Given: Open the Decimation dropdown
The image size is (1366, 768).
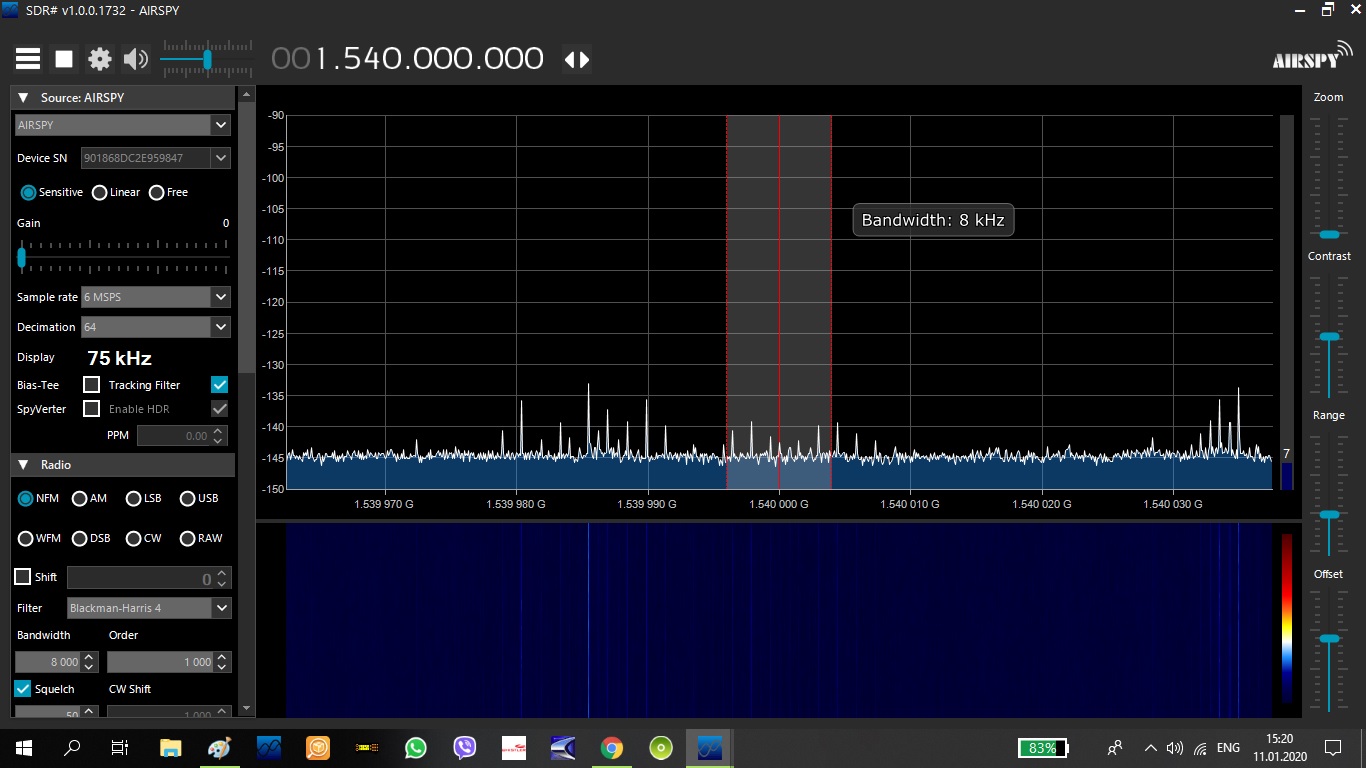Looking at the screenshot, I should click(x=221, y=327).
